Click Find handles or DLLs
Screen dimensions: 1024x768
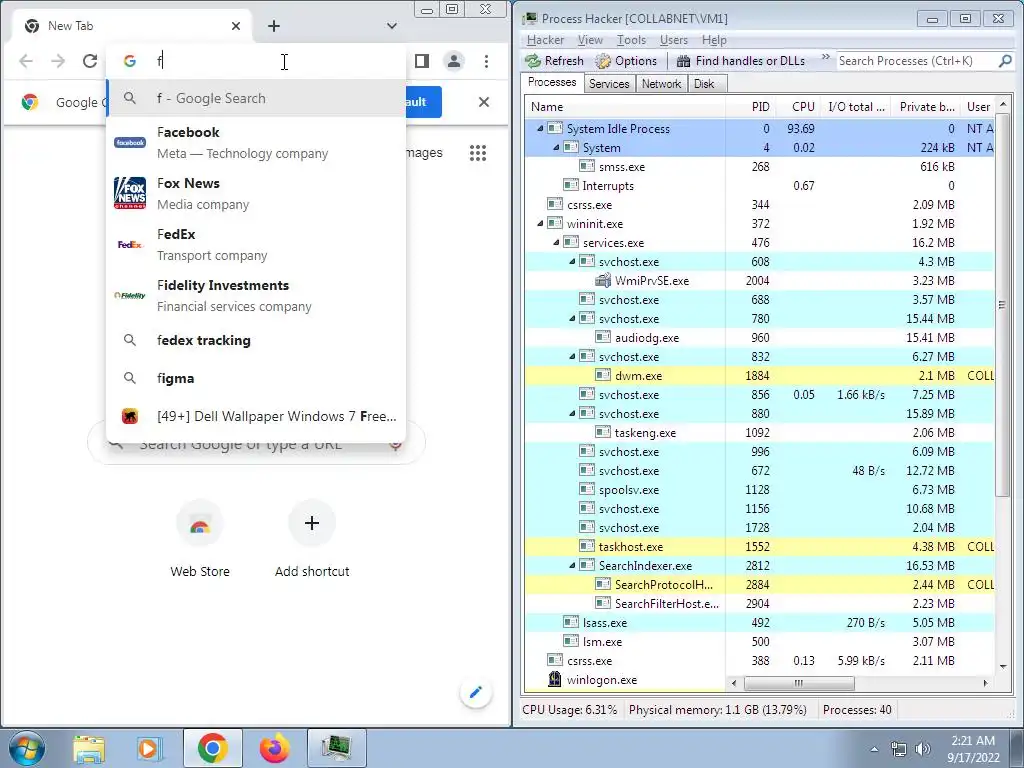[x=741, y=61]
